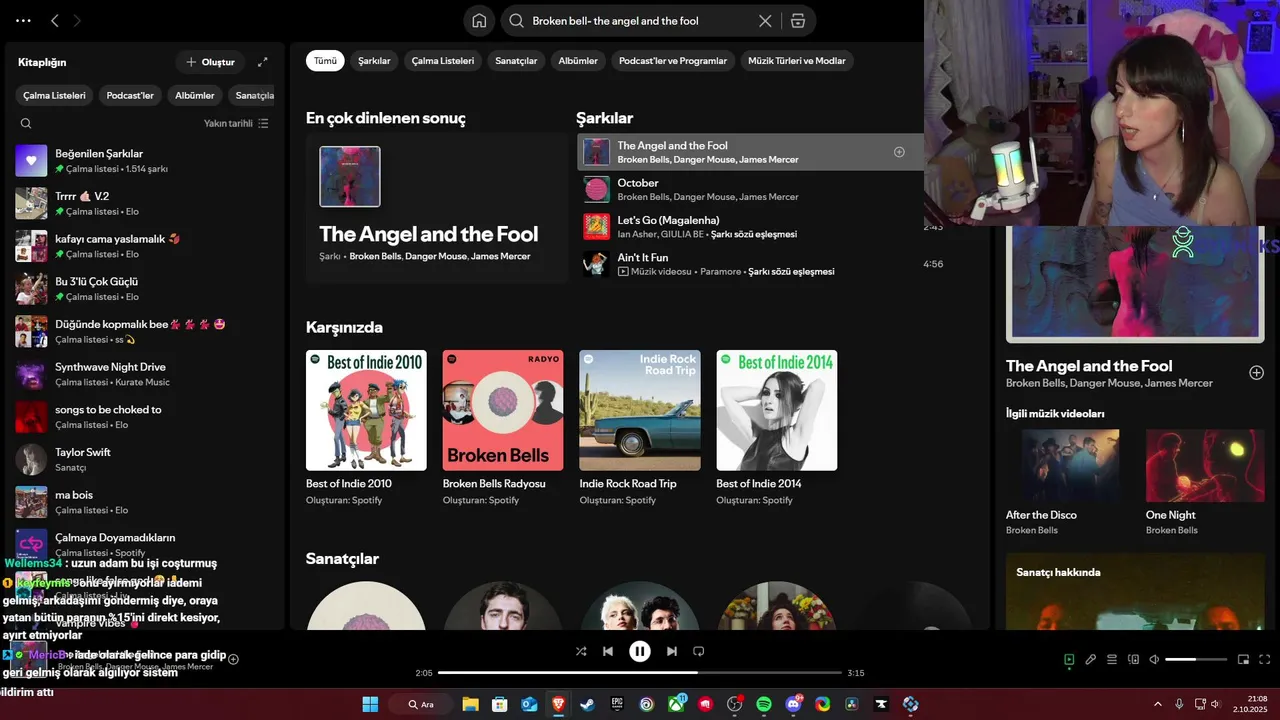Play After the Disco music video
The height and width of the screenshot is (720, 1280).
(1063, 466)
